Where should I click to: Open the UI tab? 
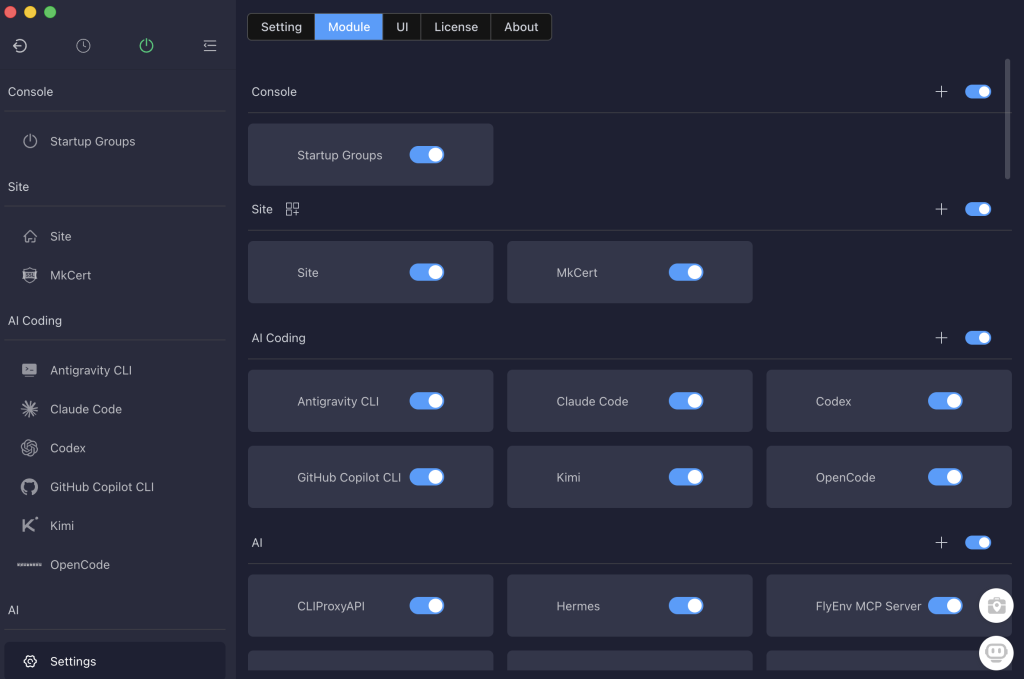pyautogui.click(x=402, y=27)
